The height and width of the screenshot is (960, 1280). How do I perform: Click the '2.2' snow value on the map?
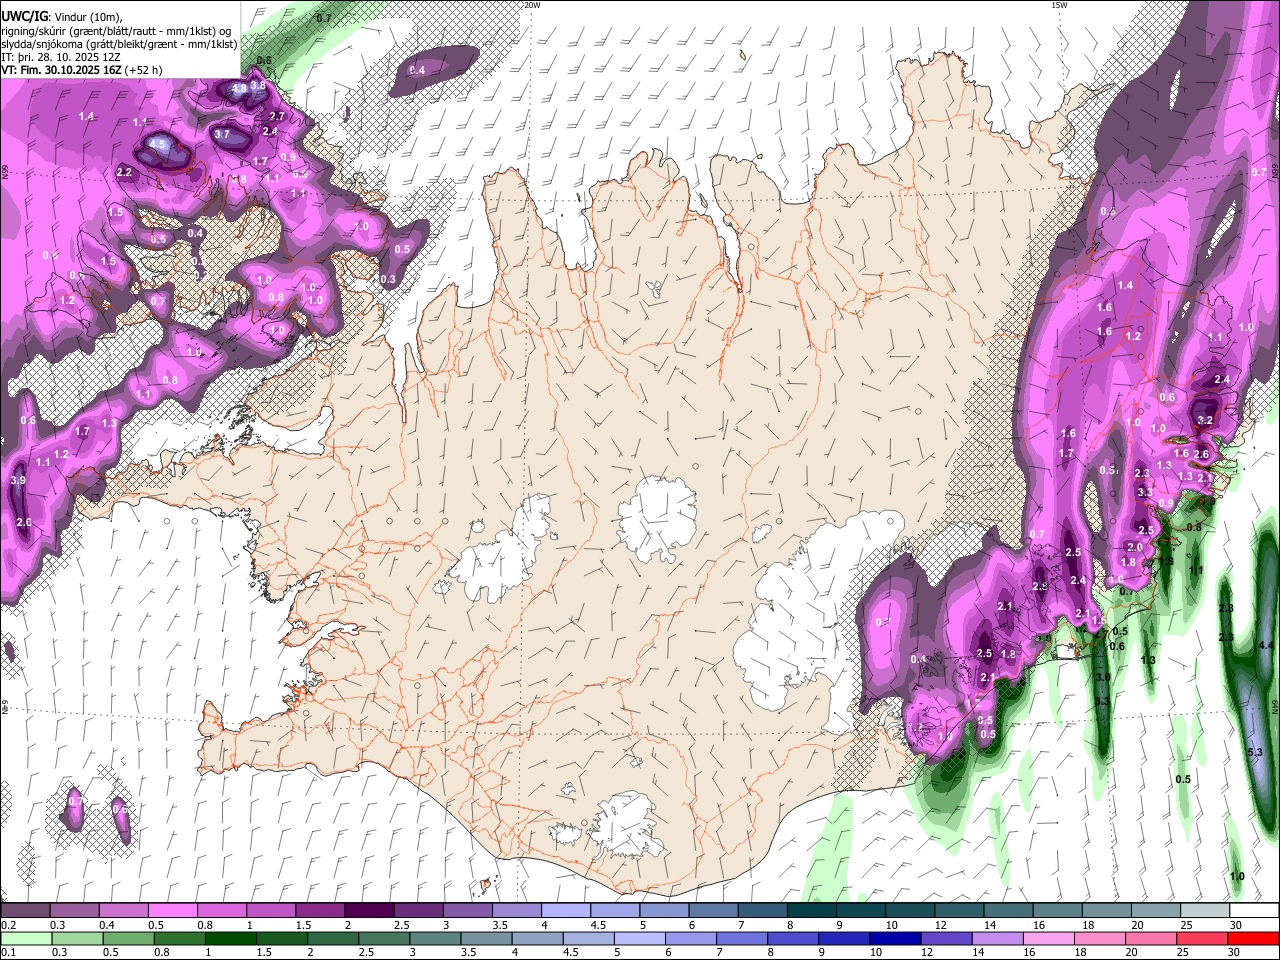coord(125,173)
